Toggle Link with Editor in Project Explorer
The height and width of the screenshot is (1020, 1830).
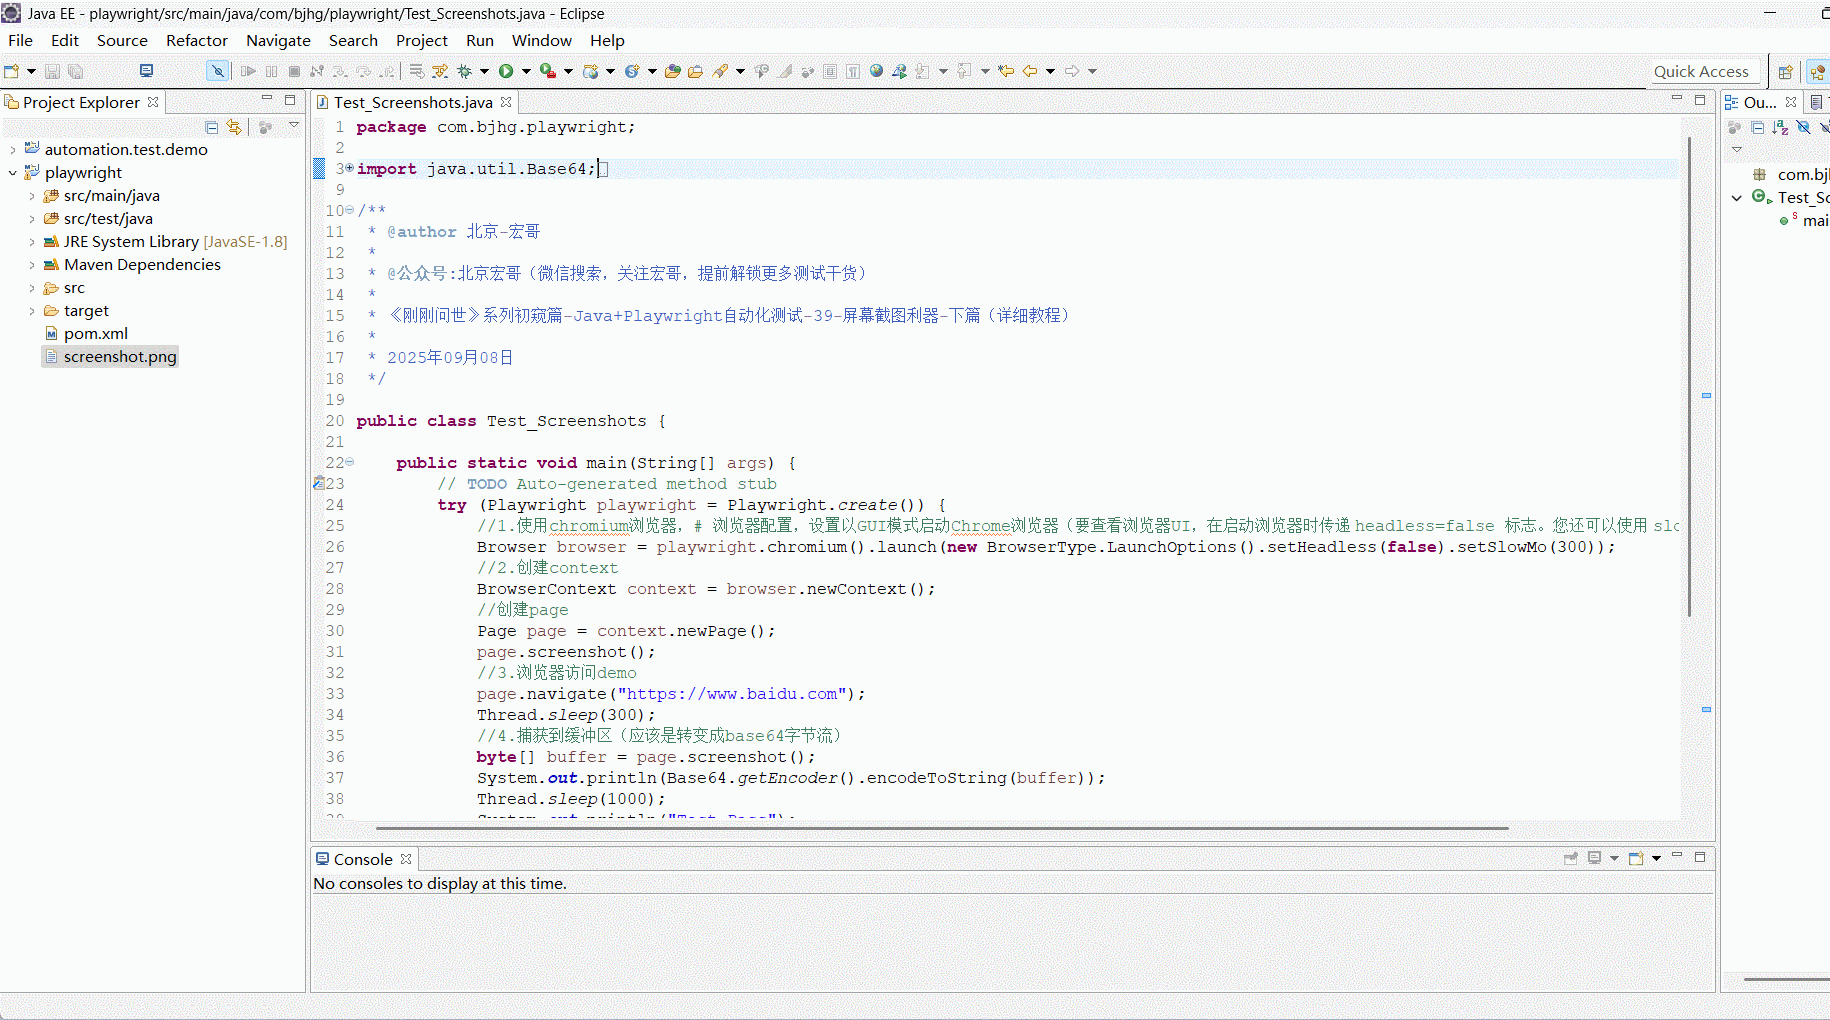click(234, 127)
